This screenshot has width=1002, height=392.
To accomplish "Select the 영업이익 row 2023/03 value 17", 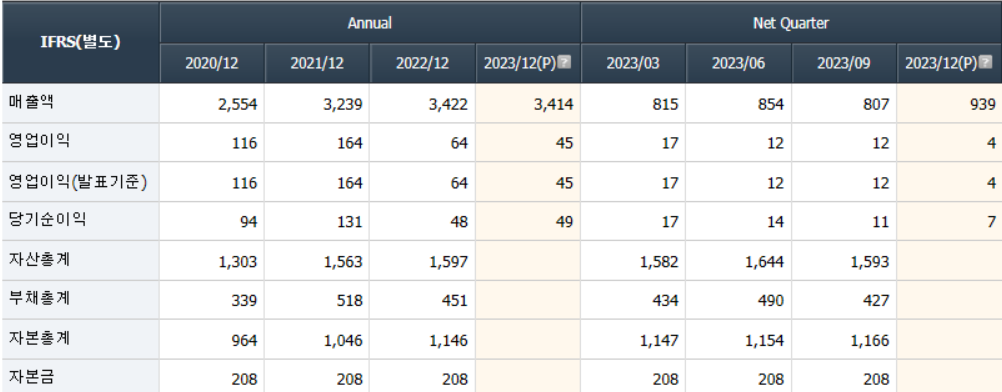I will point(670,143).
